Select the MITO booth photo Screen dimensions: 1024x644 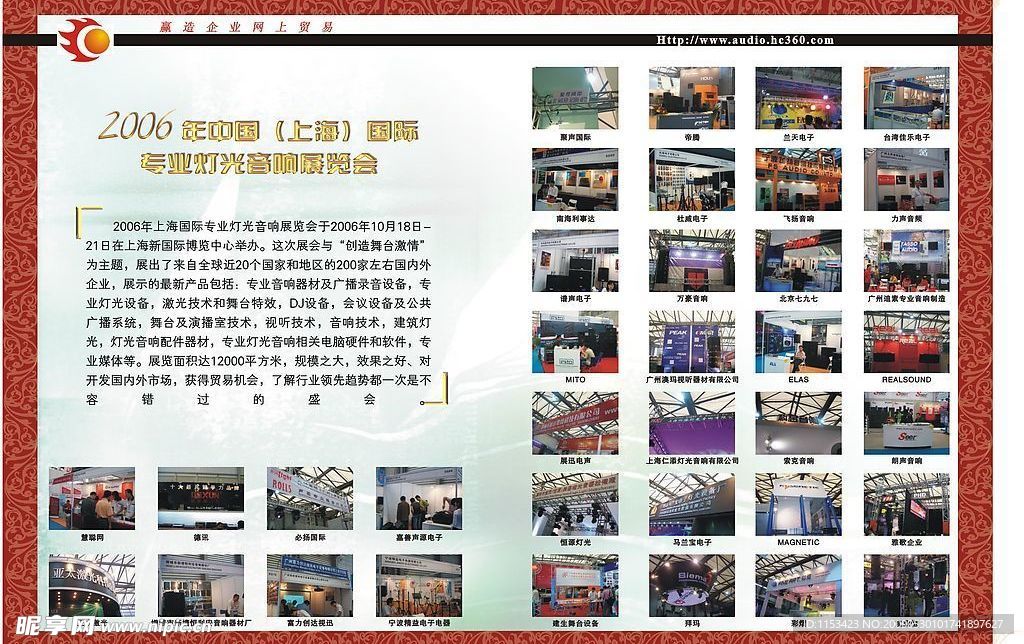tap(575, 342)
